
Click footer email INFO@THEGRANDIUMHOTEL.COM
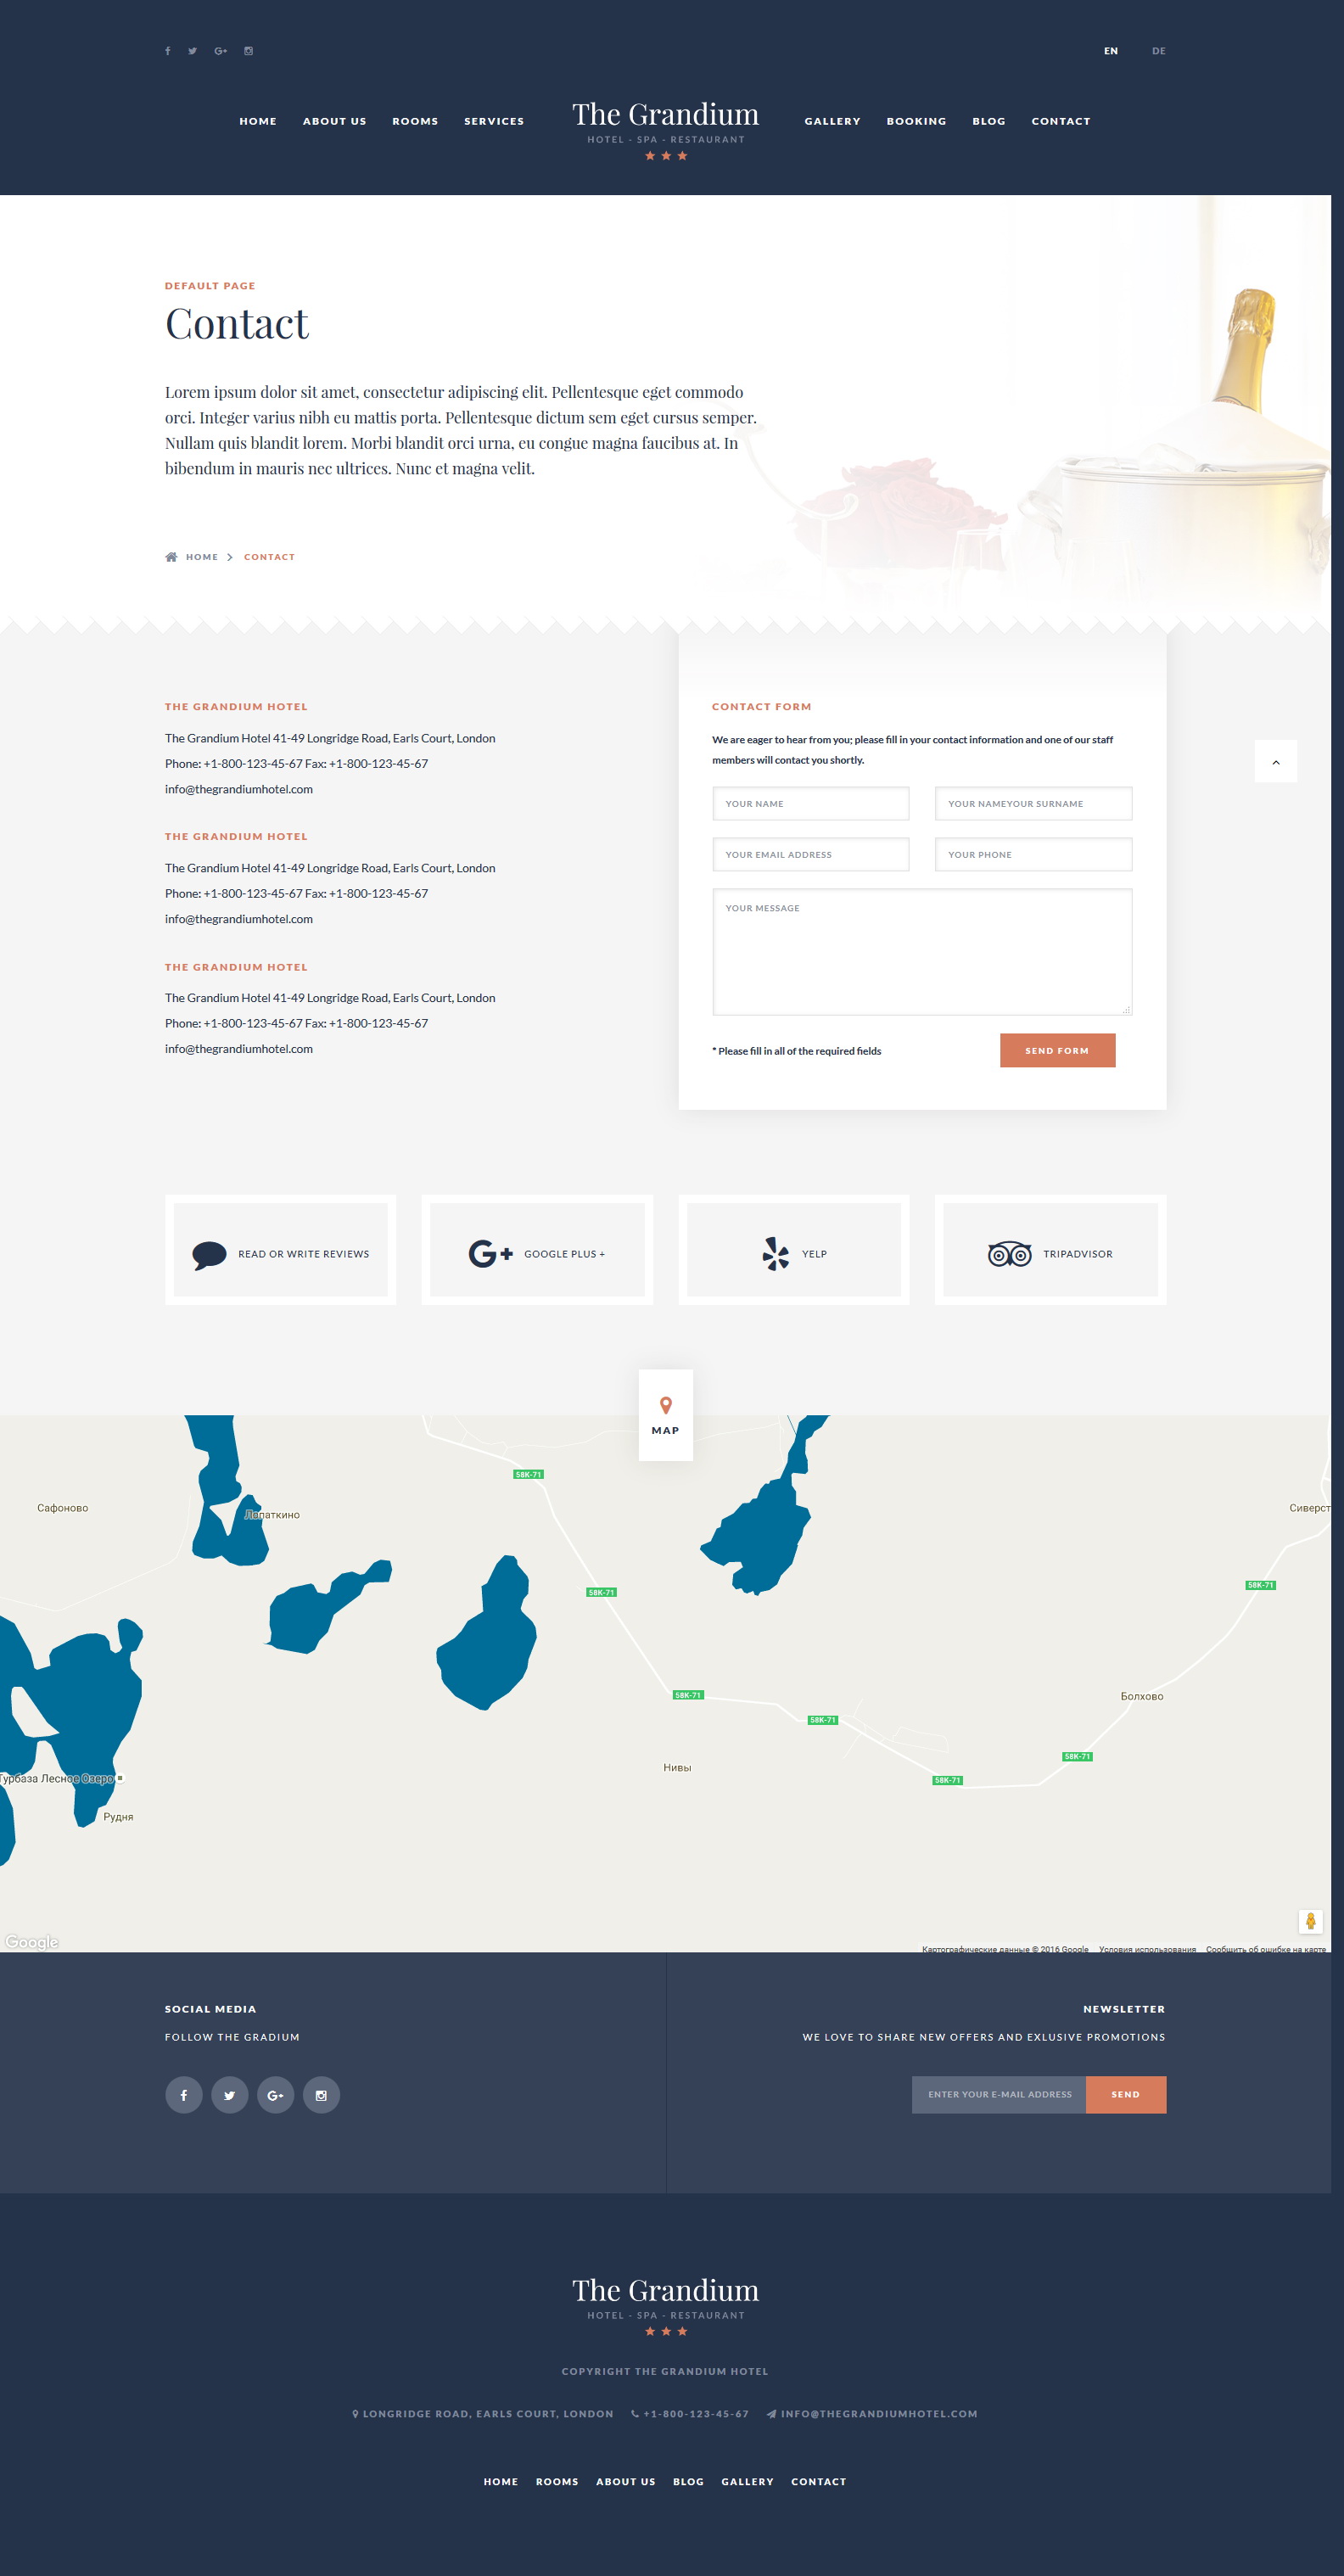(872, 2414)
